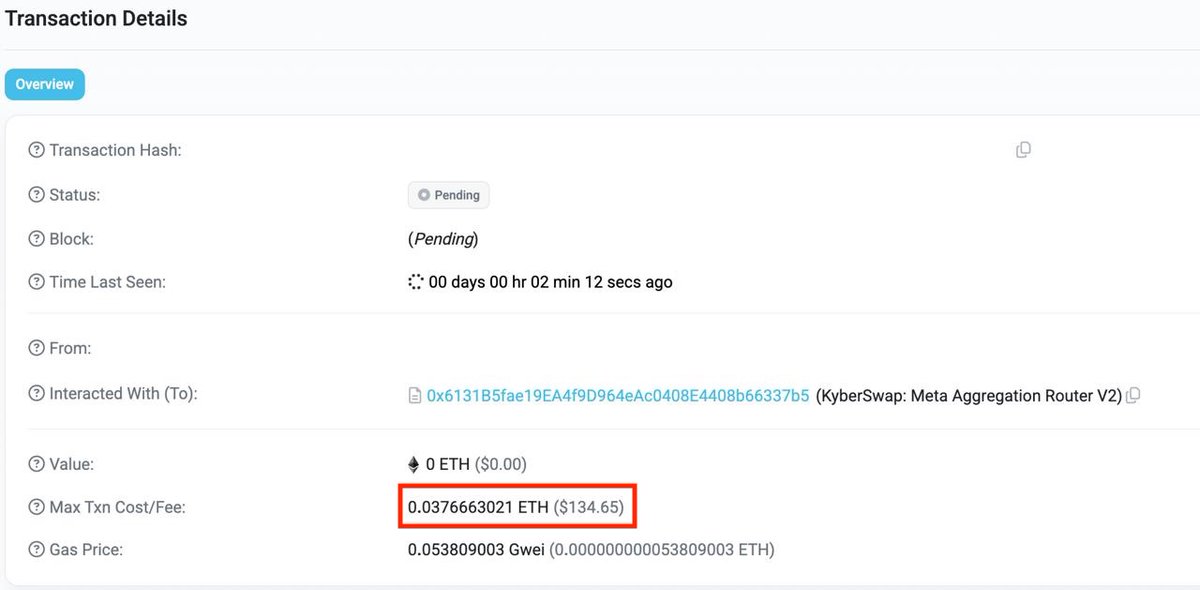1200x590 pixels.
Task: Click help icon beside Time Last Seen
Action: click(36, 282)
